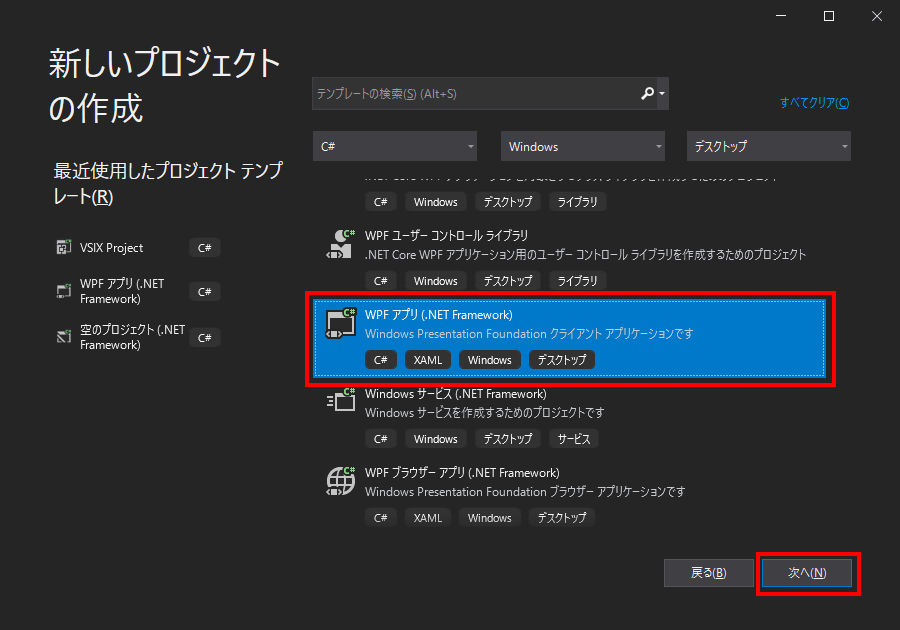The height and width of the screenshot is (630, 900).
Task: Select WPF アプリ (.NET Framework) template title
Action: [439, 314]
